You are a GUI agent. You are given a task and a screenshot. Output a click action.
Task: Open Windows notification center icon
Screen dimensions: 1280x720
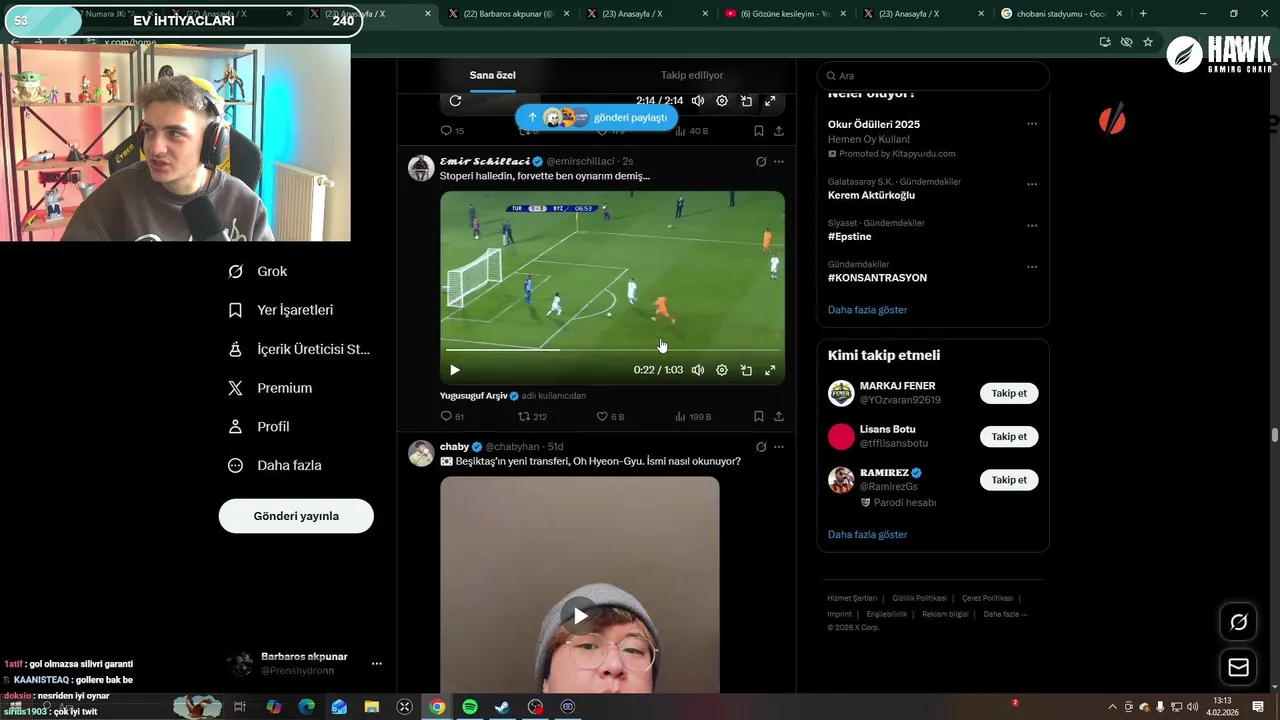pos(1258,707)
